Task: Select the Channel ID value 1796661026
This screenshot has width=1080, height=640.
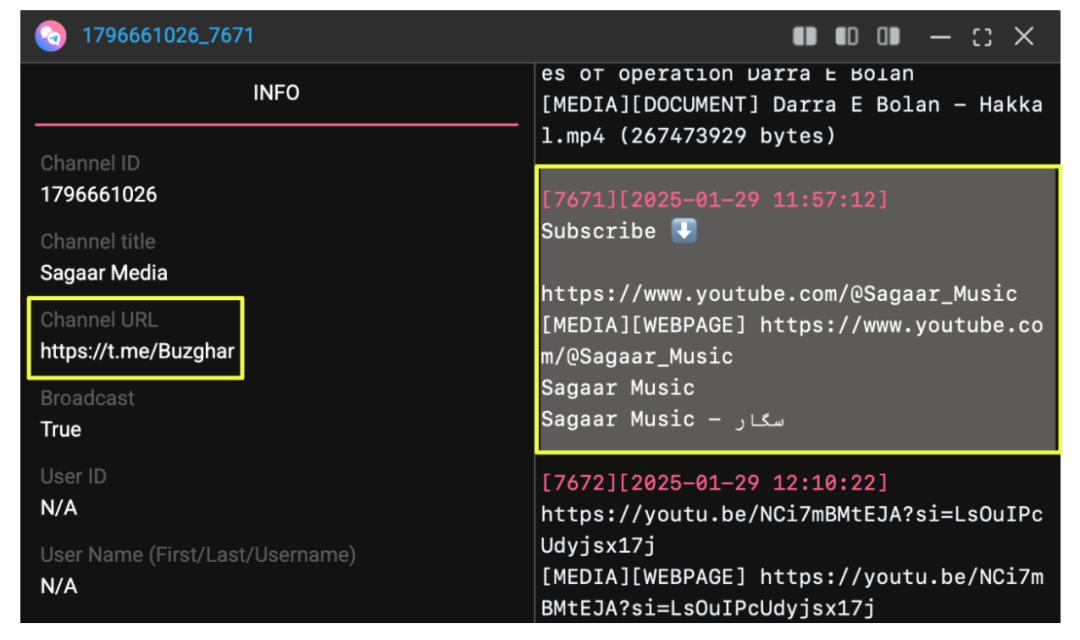Action: 98,195
